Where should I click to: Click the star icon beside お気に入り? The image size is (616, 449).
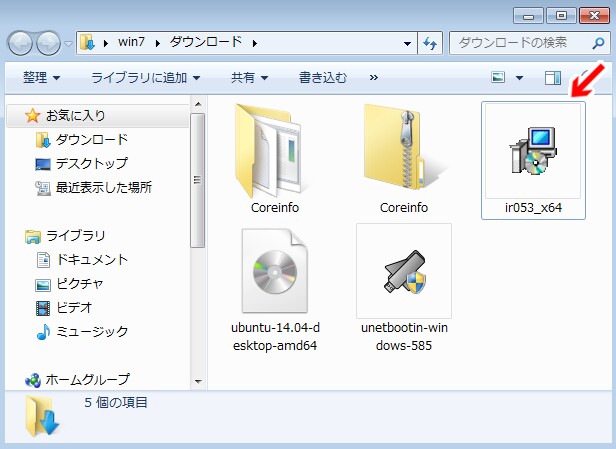pos(32,116)
